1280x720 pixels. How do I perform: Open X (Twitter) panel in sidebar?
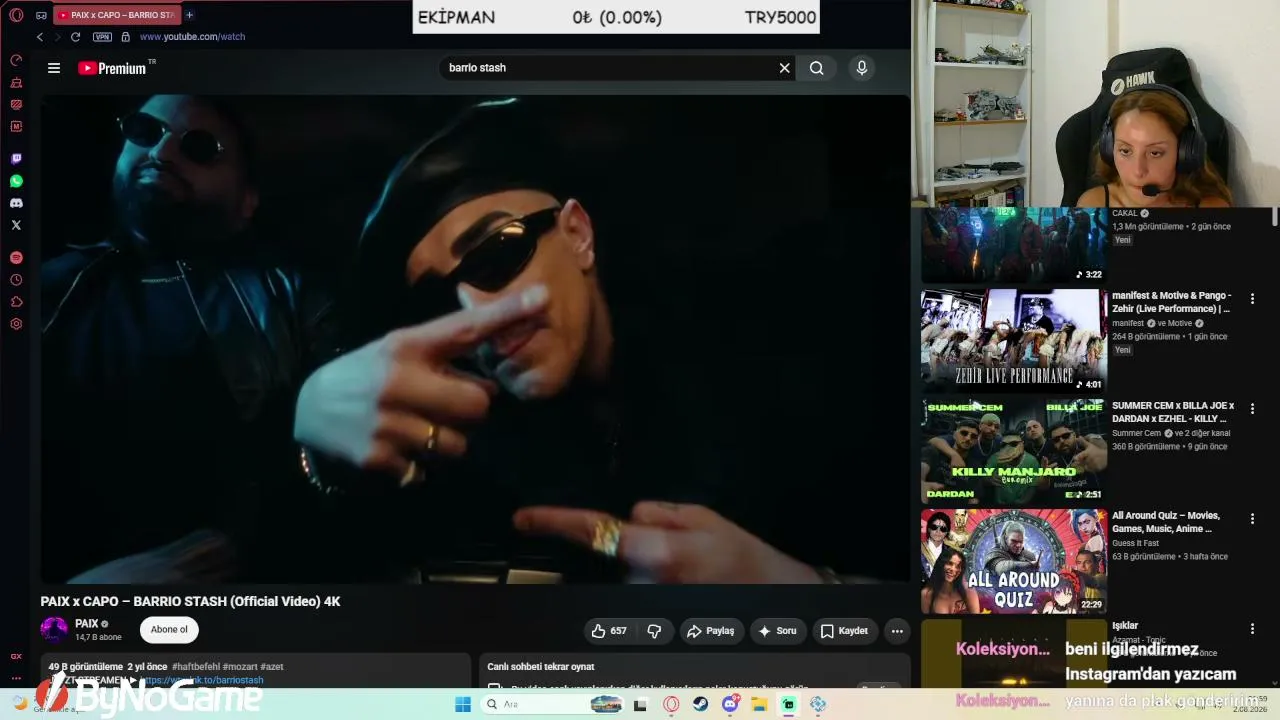[x=16, y=225]
